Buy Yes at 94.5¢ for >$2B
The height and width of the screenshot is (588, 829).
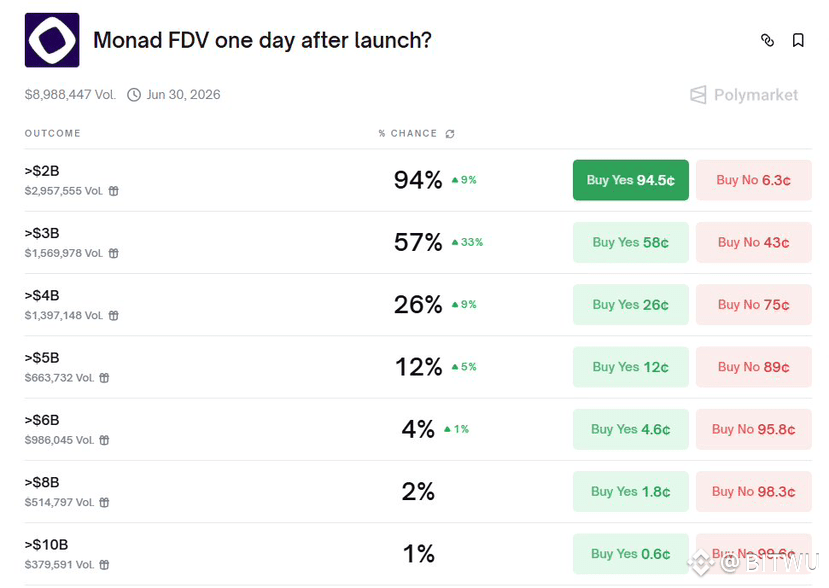[630, 180]
